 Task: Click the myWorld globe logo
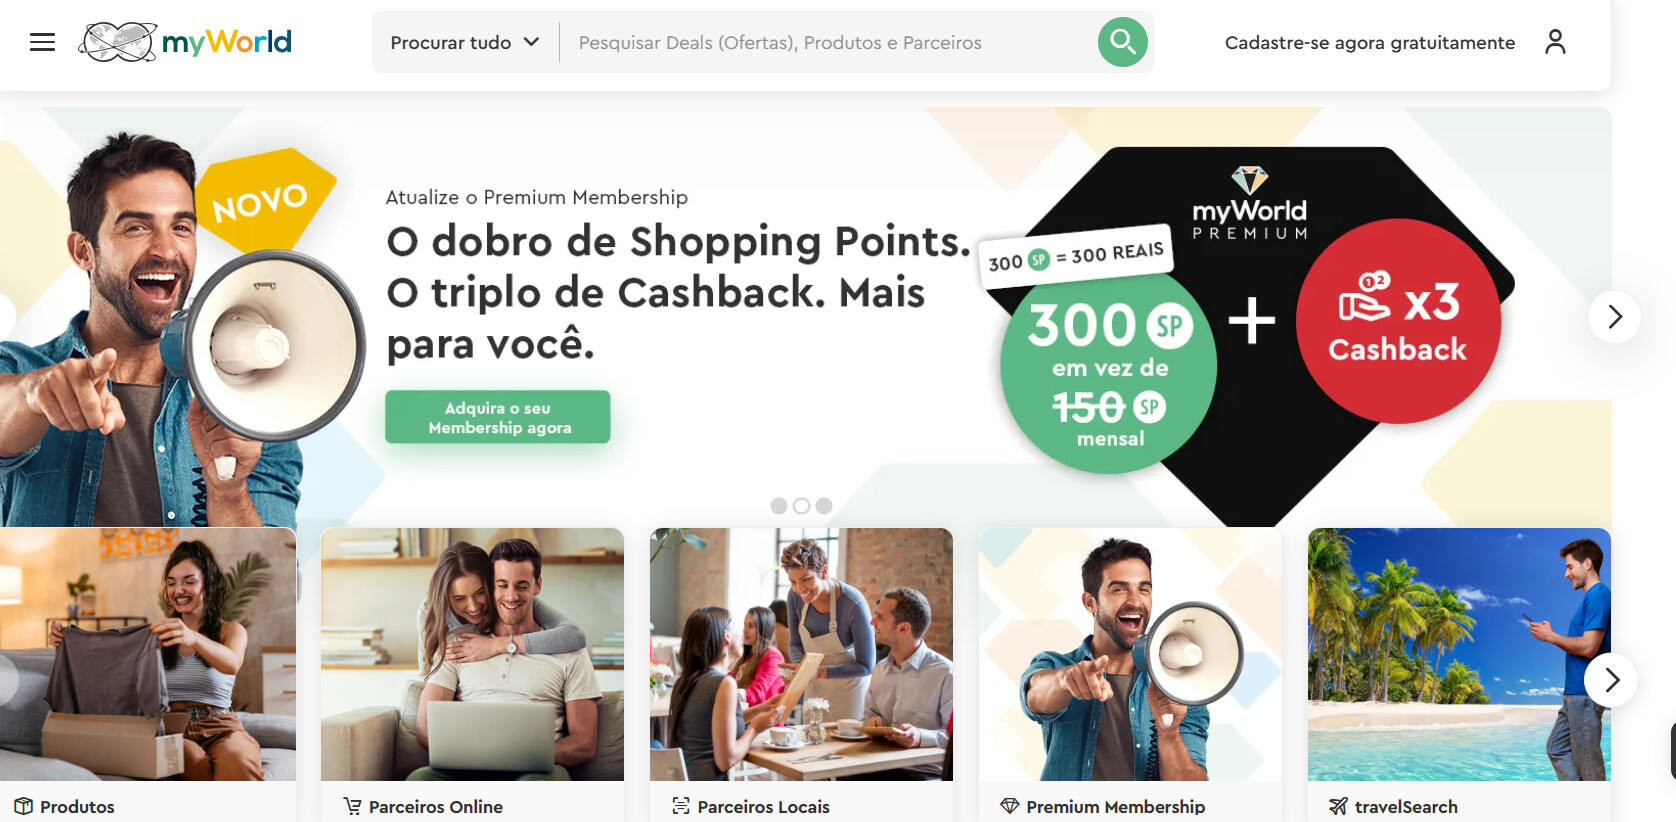click(x=185, y=42)
